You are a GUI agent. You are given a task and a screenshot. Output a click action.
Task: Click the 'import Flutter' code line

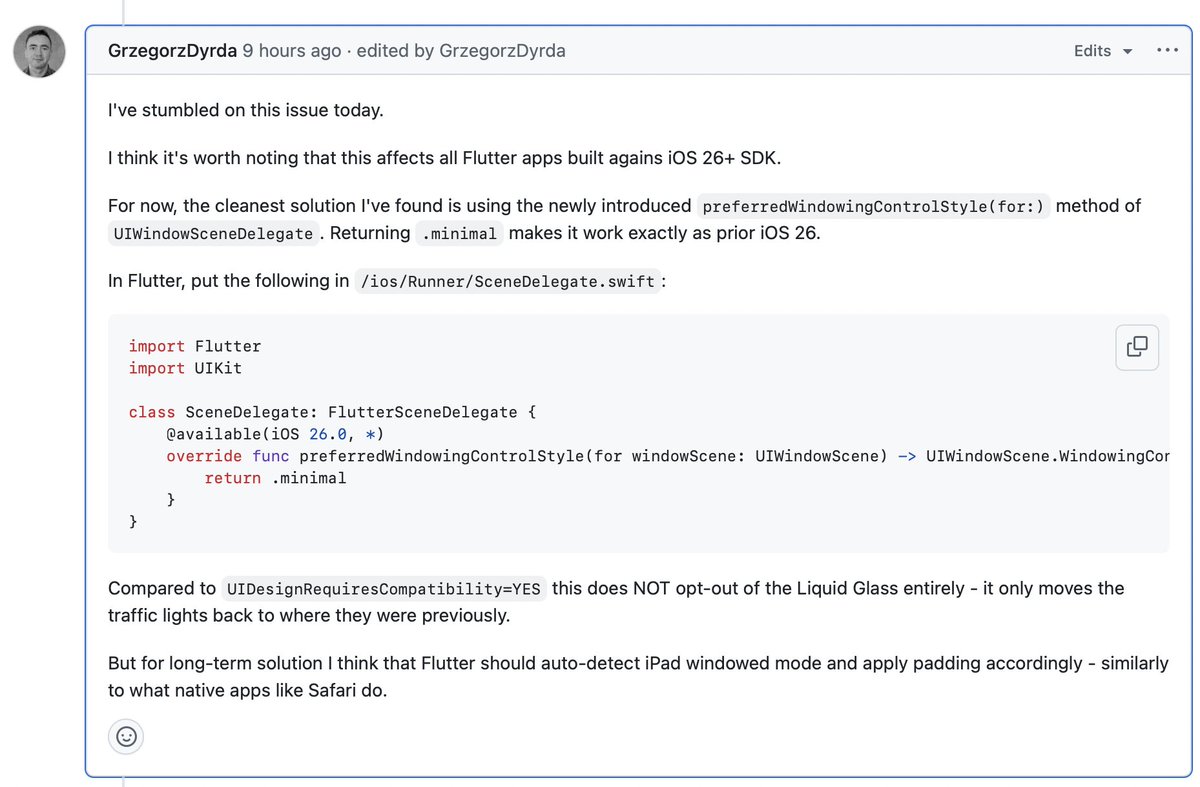pyautogui.click(x=195, y=346)
